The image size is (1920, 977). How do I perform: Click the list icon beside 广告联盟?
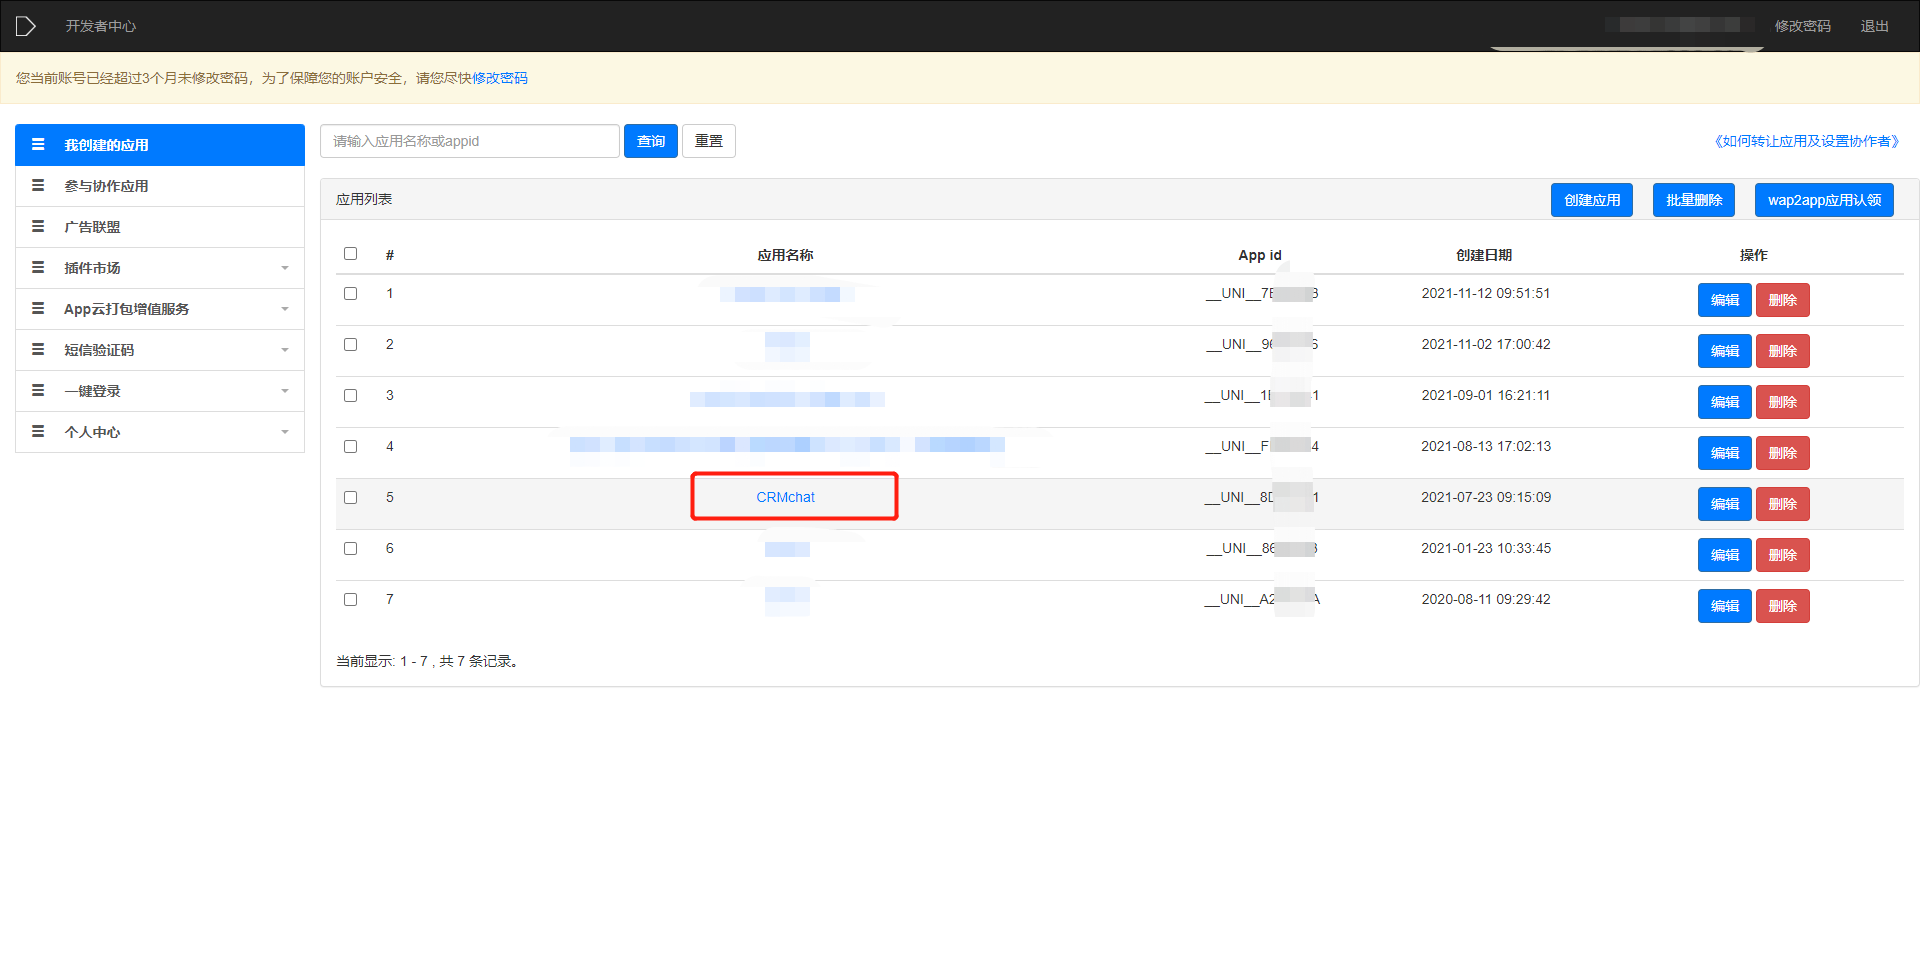coord(38,227)
